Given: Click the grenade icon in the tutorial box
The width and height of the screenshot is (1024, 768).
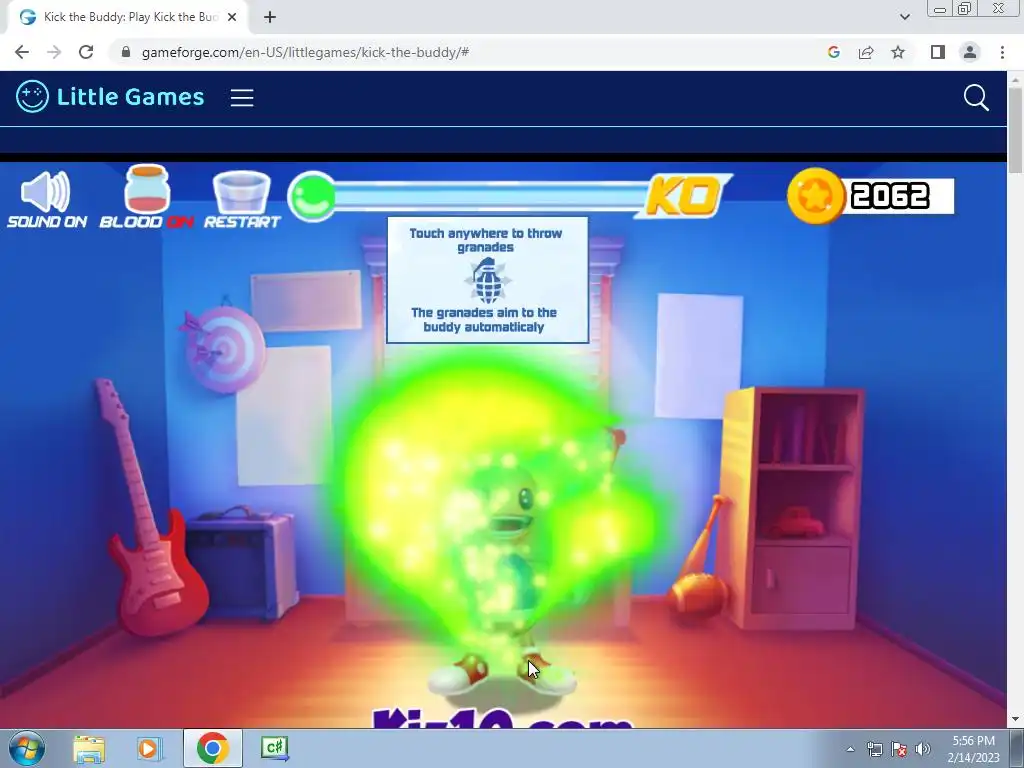Looking at the screenshot, I should [487, 281].
